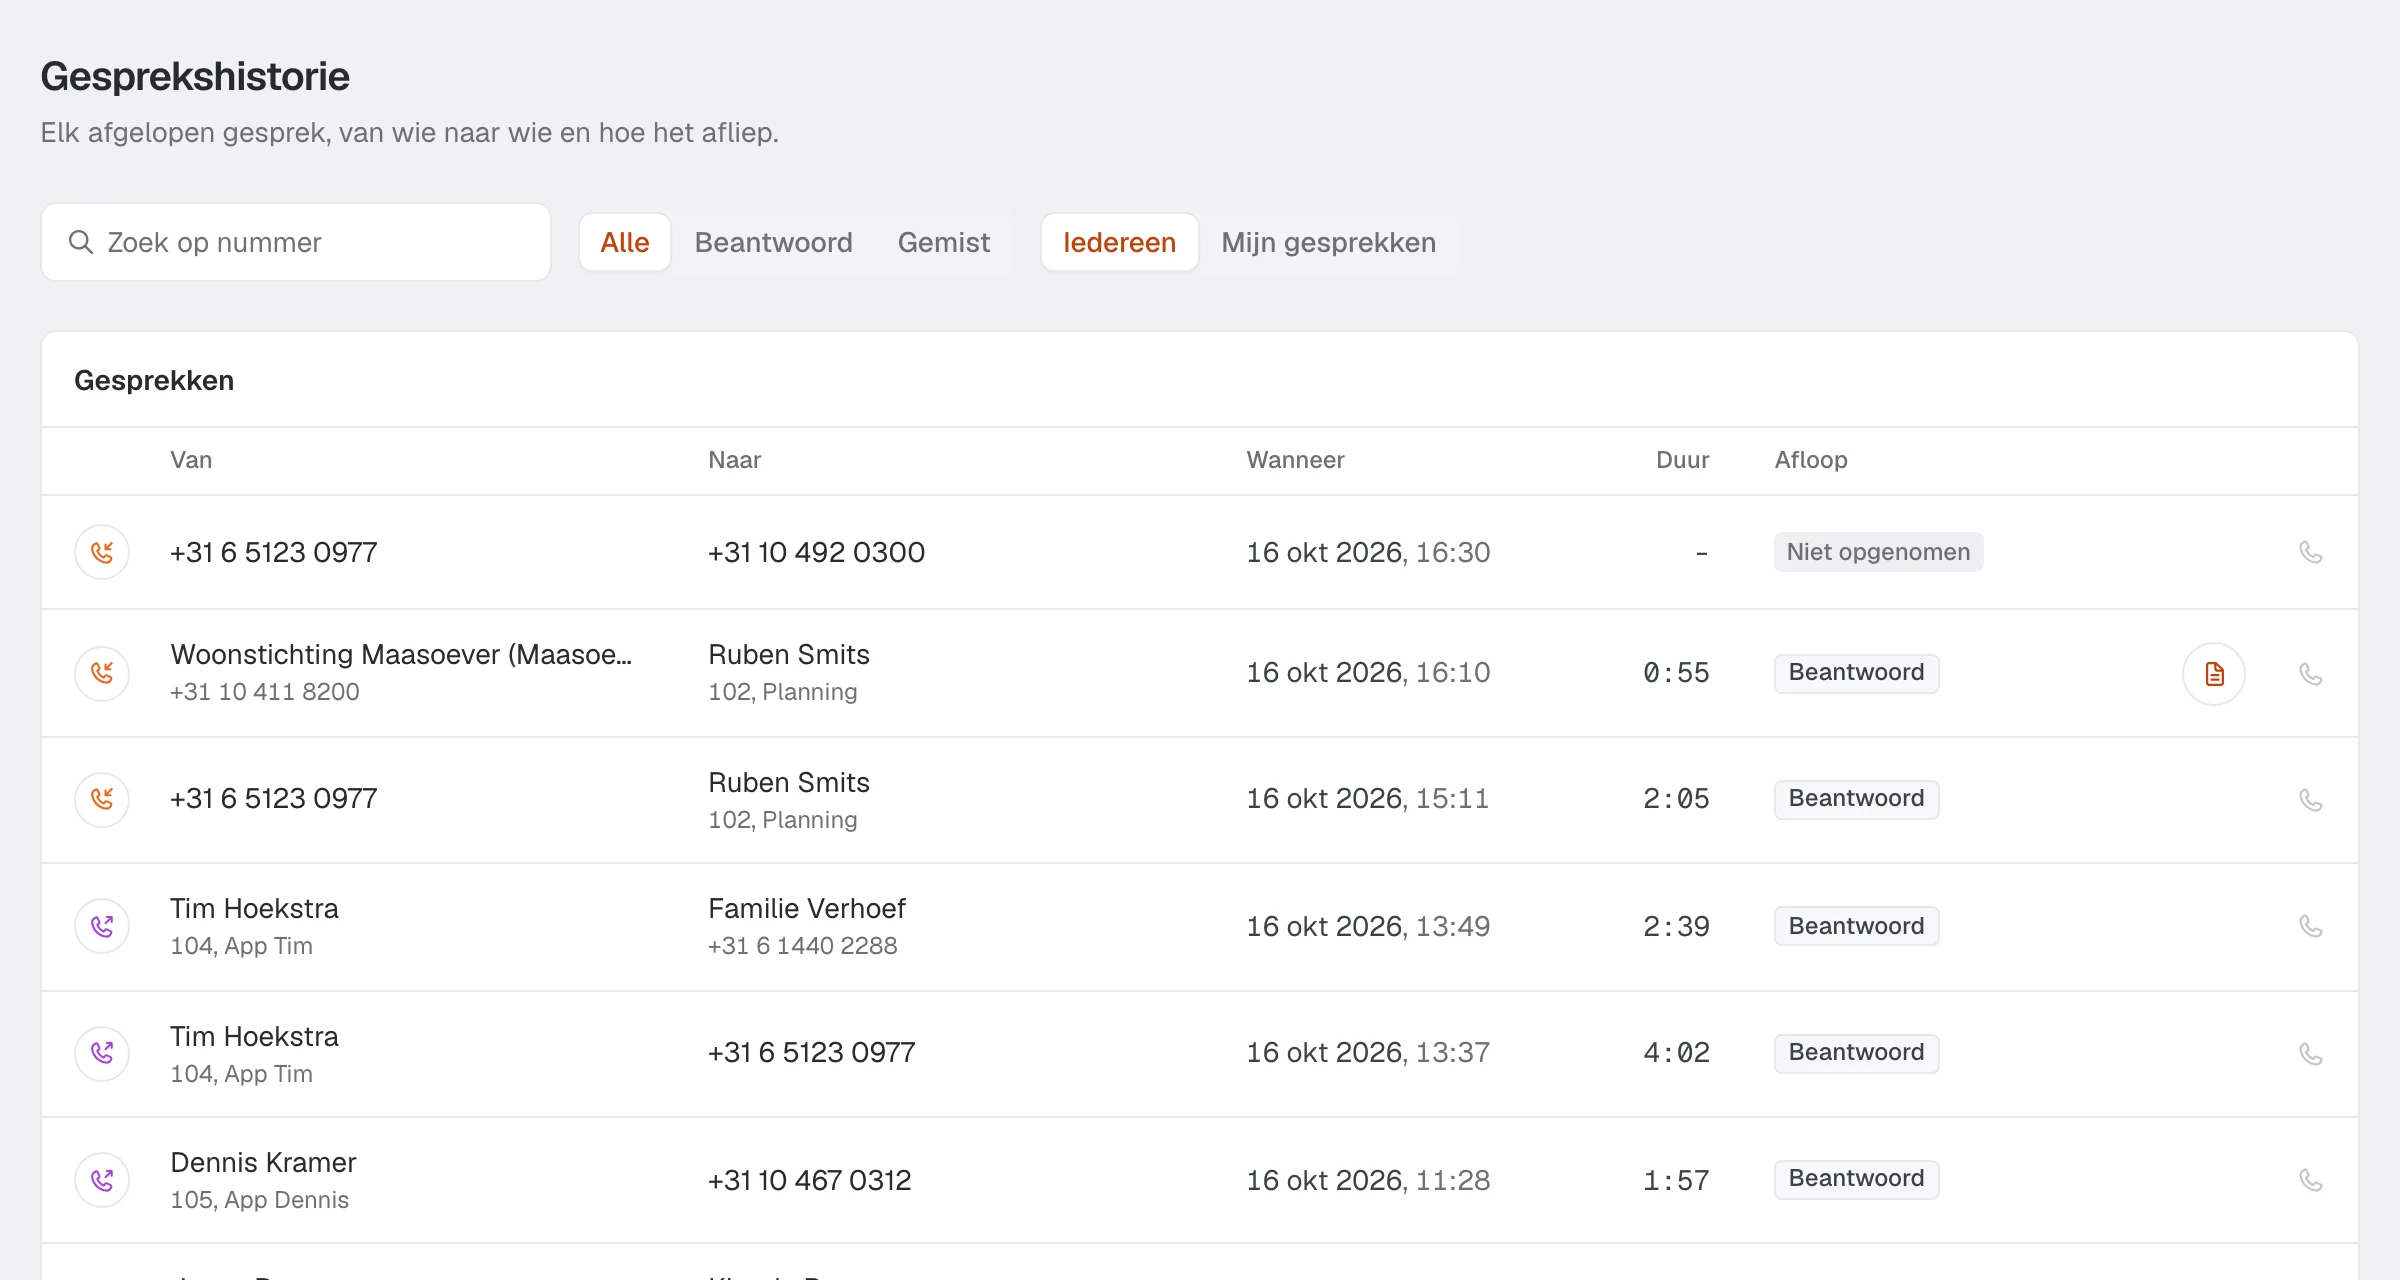Click the Wanneer column header
This screenshot has width=2400, height=1280.
tap(1295, 460)
